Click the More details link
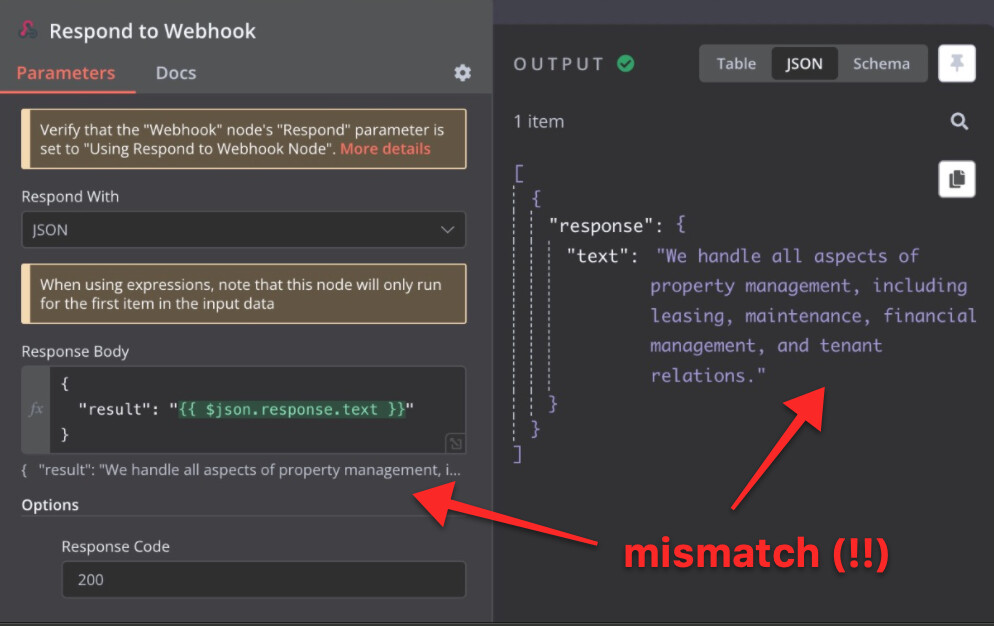The height and width of the screenshot is (626, 994). [385, 148]
